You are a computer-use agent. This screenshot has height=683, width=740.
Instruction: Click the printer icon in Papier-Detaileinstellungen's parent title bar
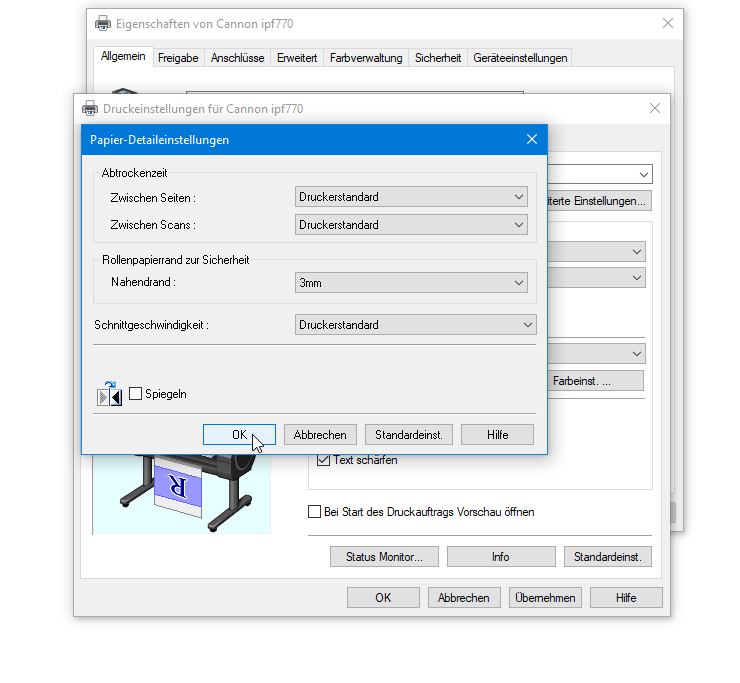(x=90, y=108)
